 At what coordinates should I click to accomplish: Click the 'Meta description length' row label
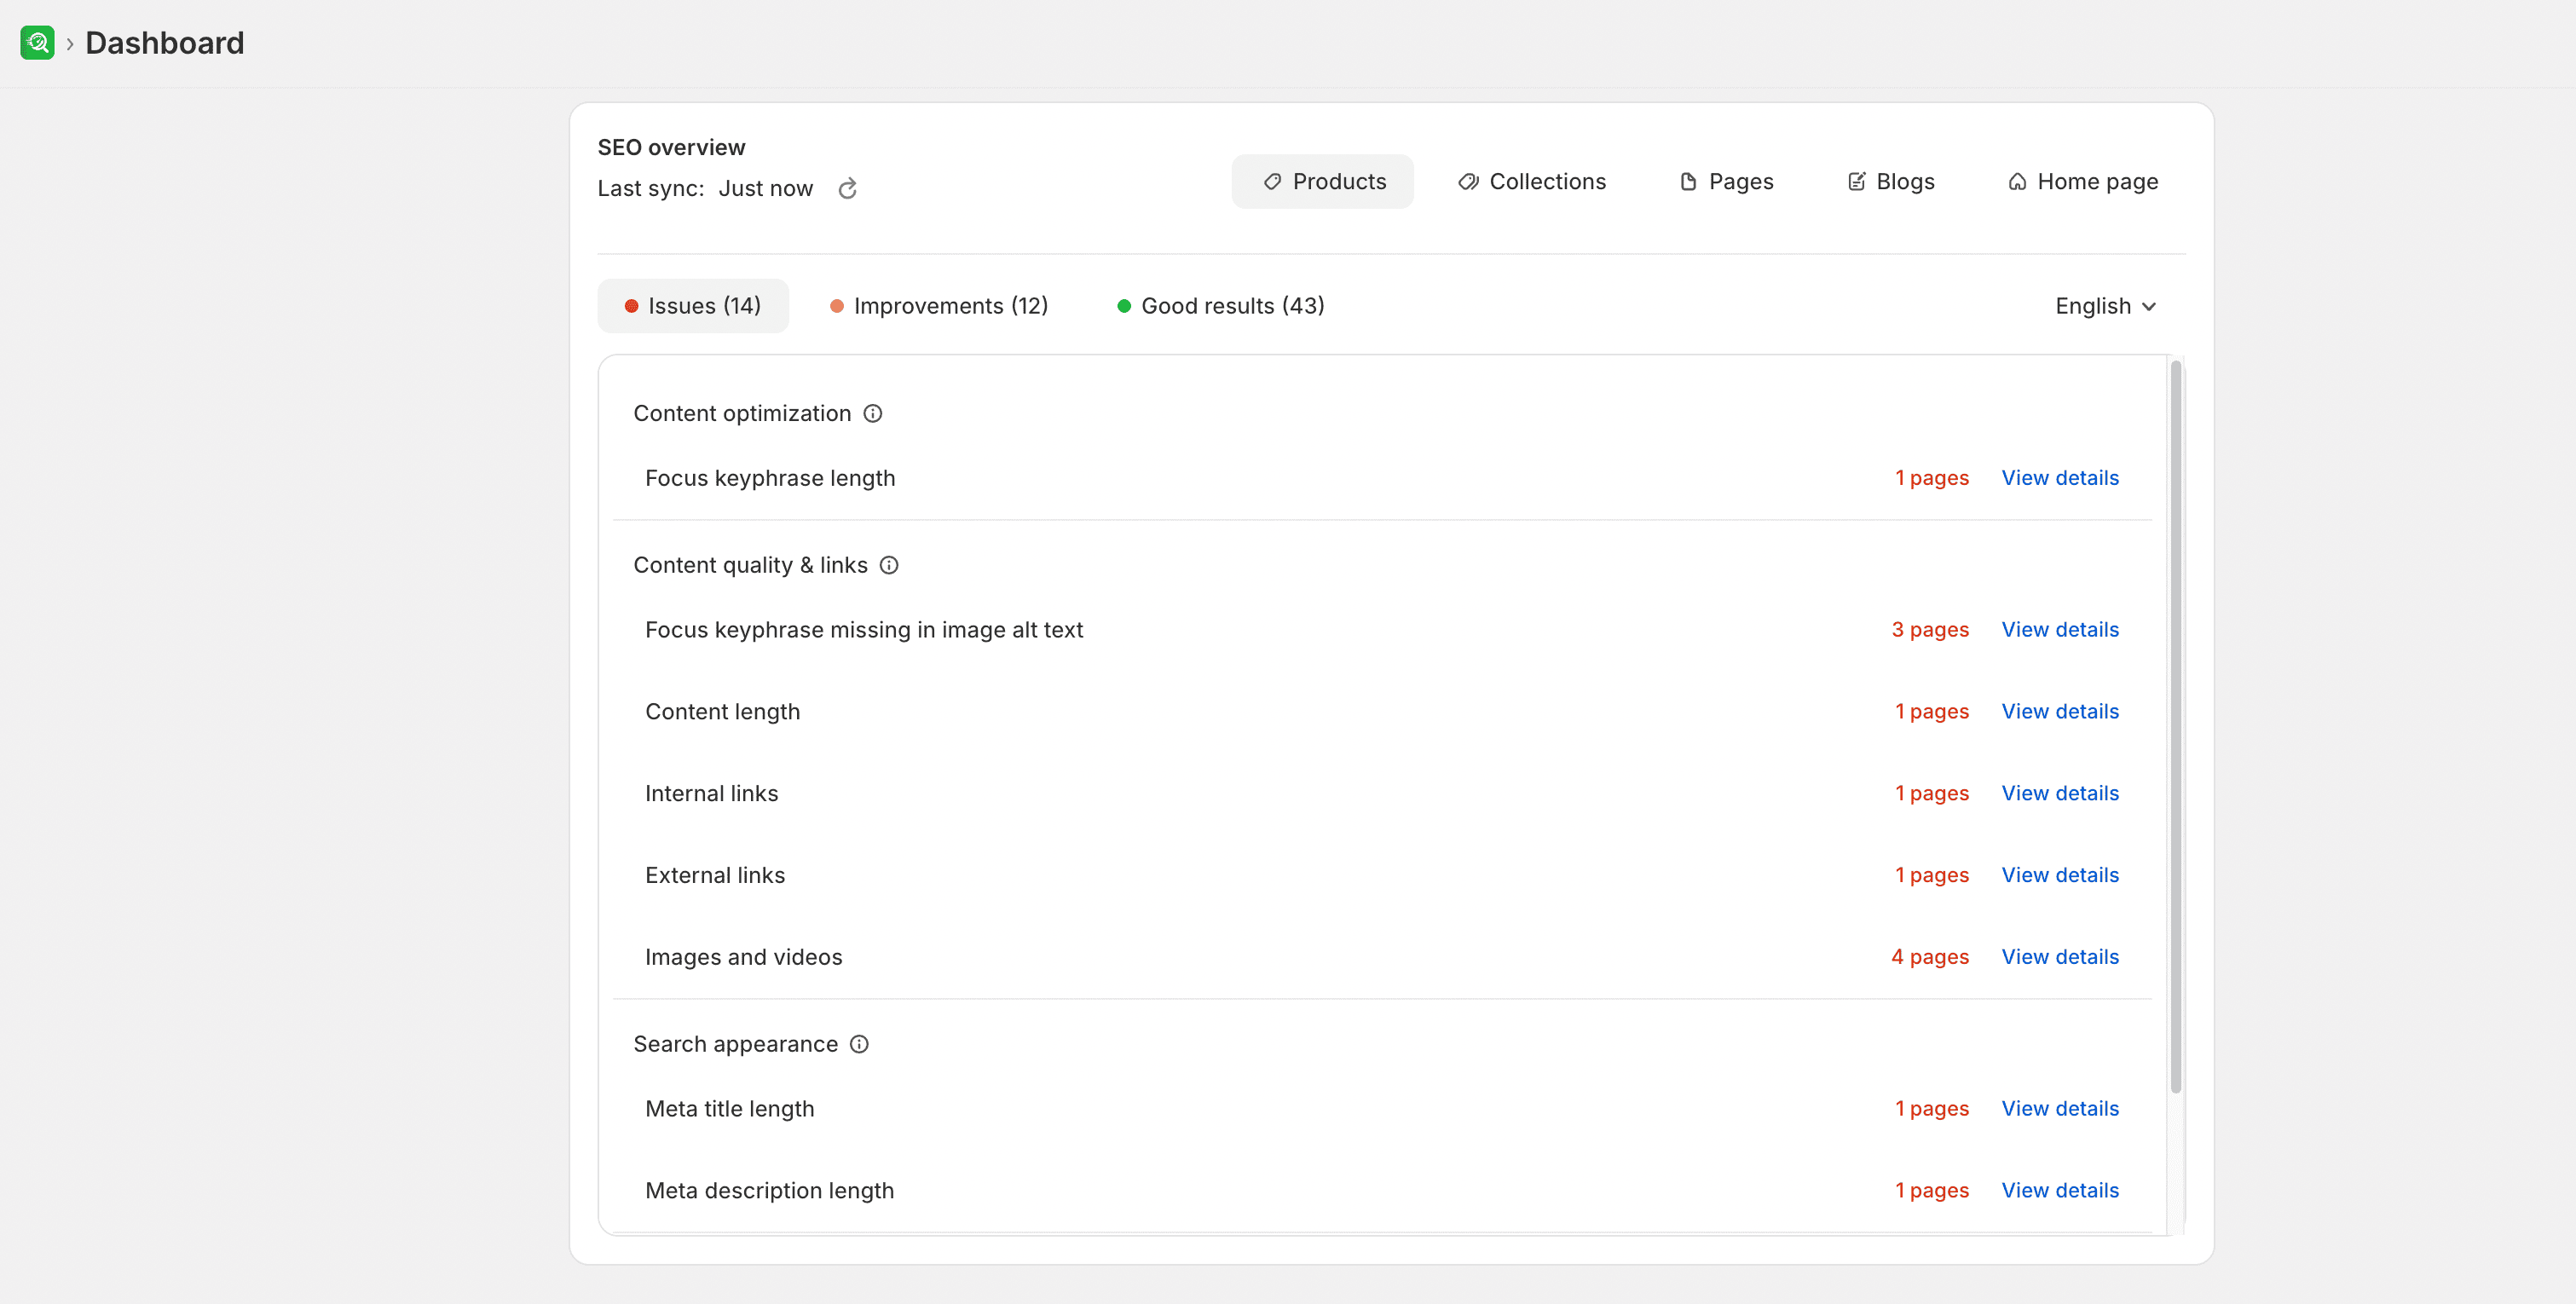coord(769,1192)
